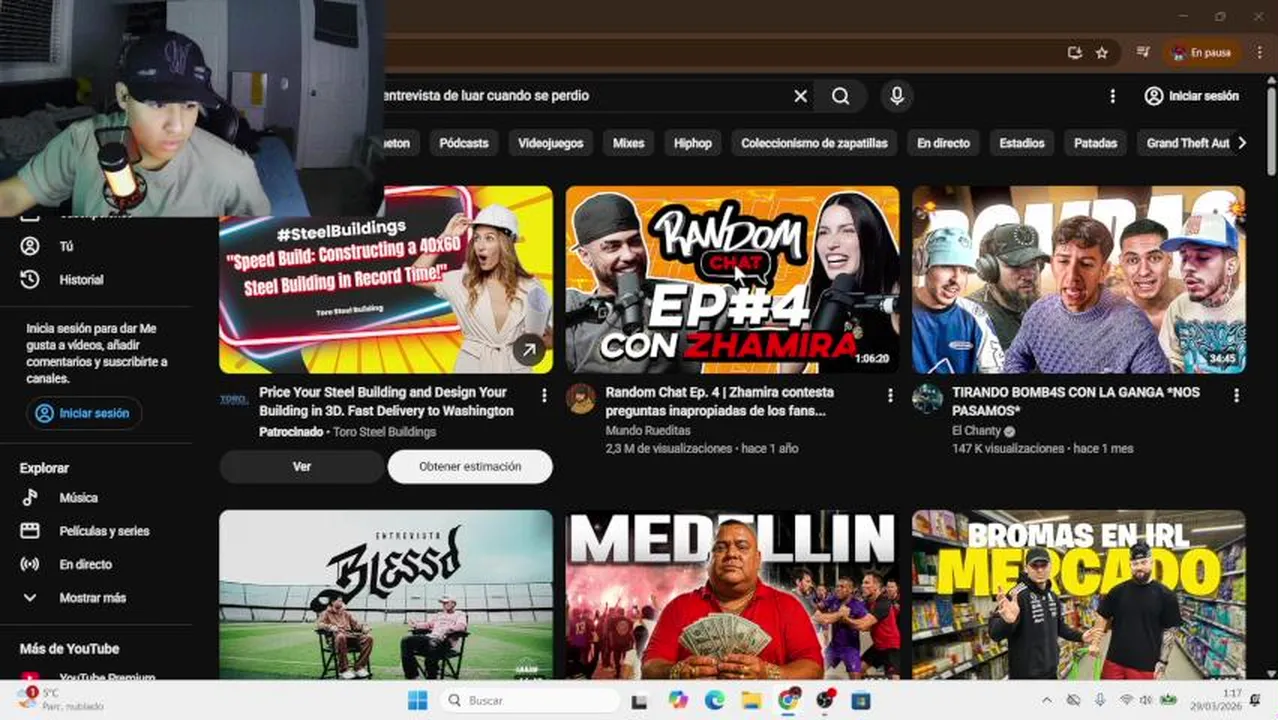Screen dimensions: 1278x720
Task: Open the MEDELLIN video thumbnail
Action: (732, 595)
